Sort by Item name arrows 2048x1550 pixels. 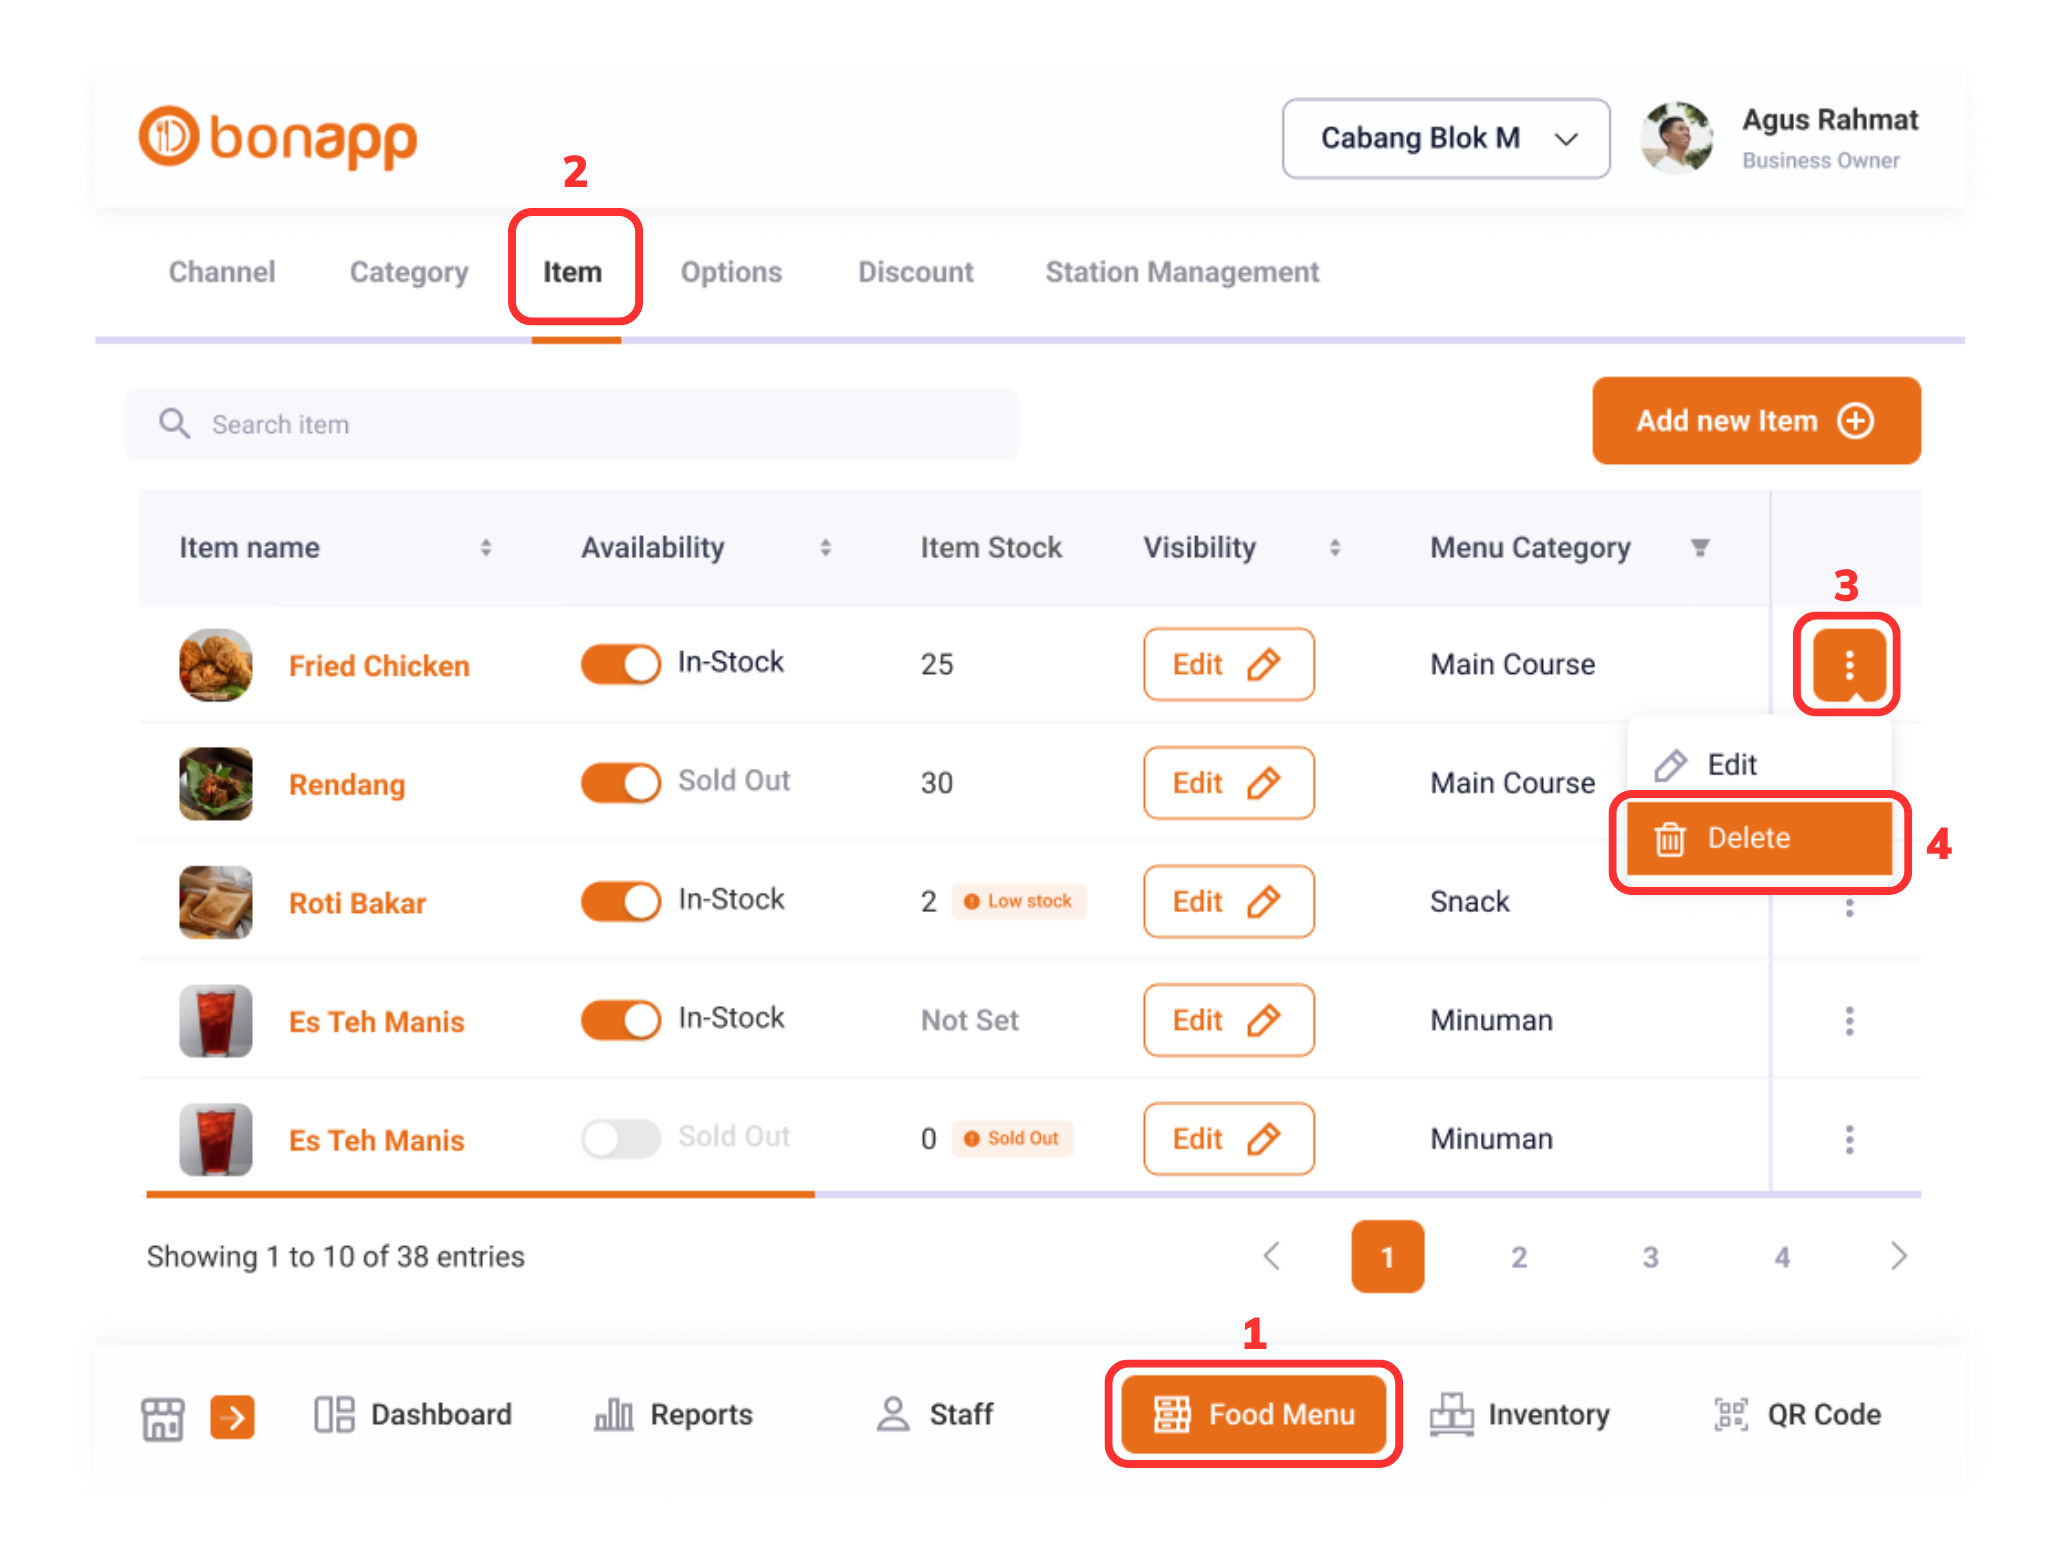coord(485,548)
